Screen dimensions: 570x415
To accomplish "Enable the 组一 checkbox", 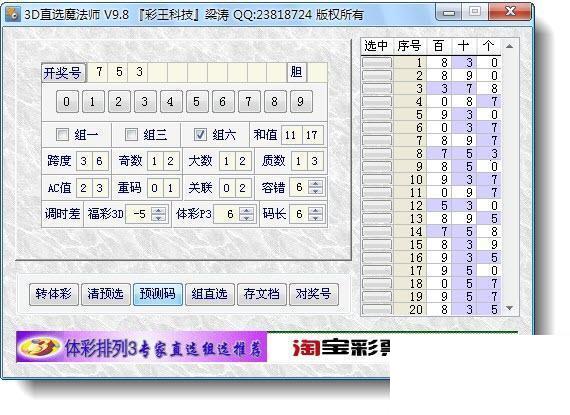I will [62, 135].
